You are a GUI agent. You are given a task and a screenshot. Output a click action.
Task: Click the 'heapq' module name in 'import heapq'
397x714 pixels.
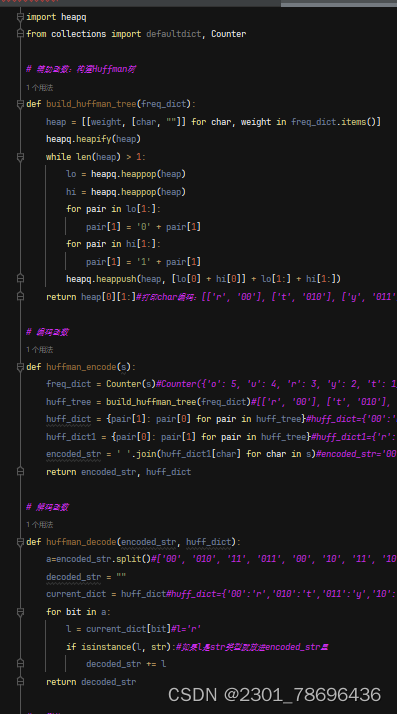tap(74, 17)
